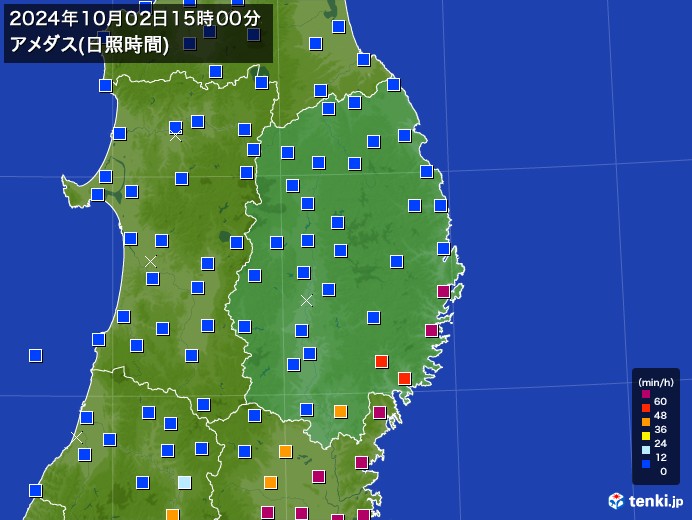Click the northernmost white X marker
692x520 pixels.
[x=175, y=136]
